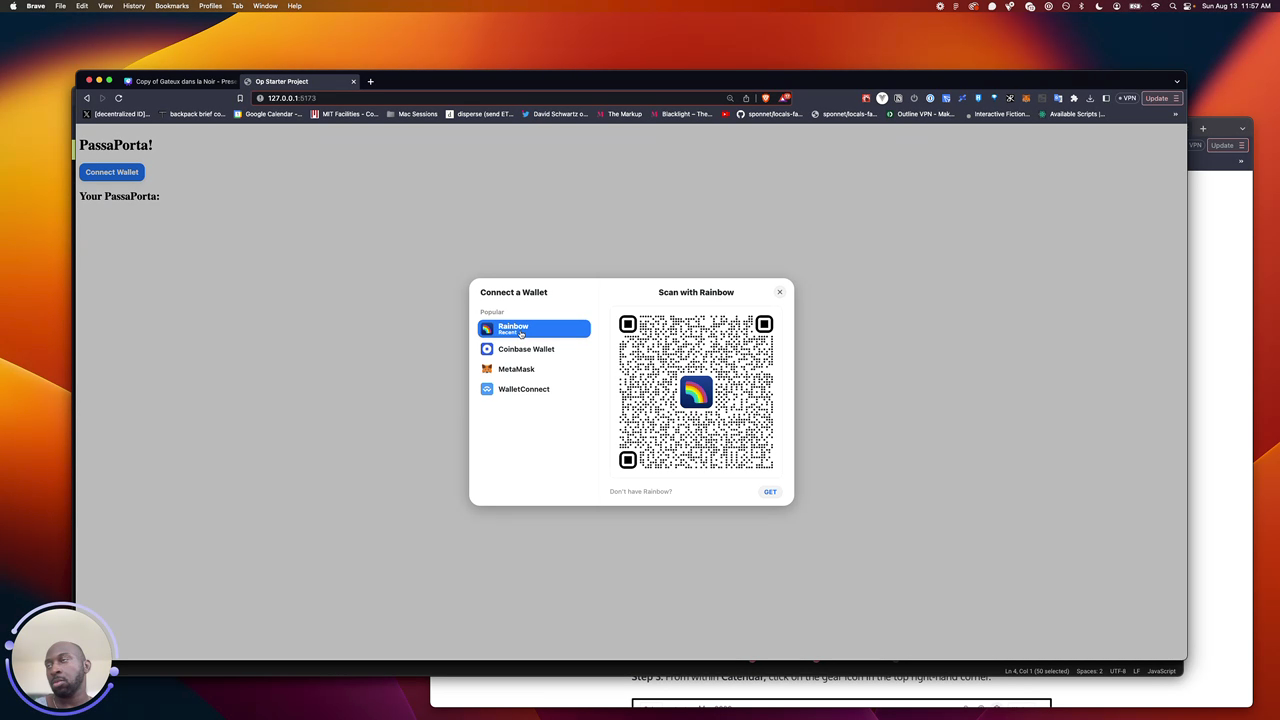The image size is (1280, 720).
Task: Open new tab in background browser window
Action: [x=1203, y=129]
